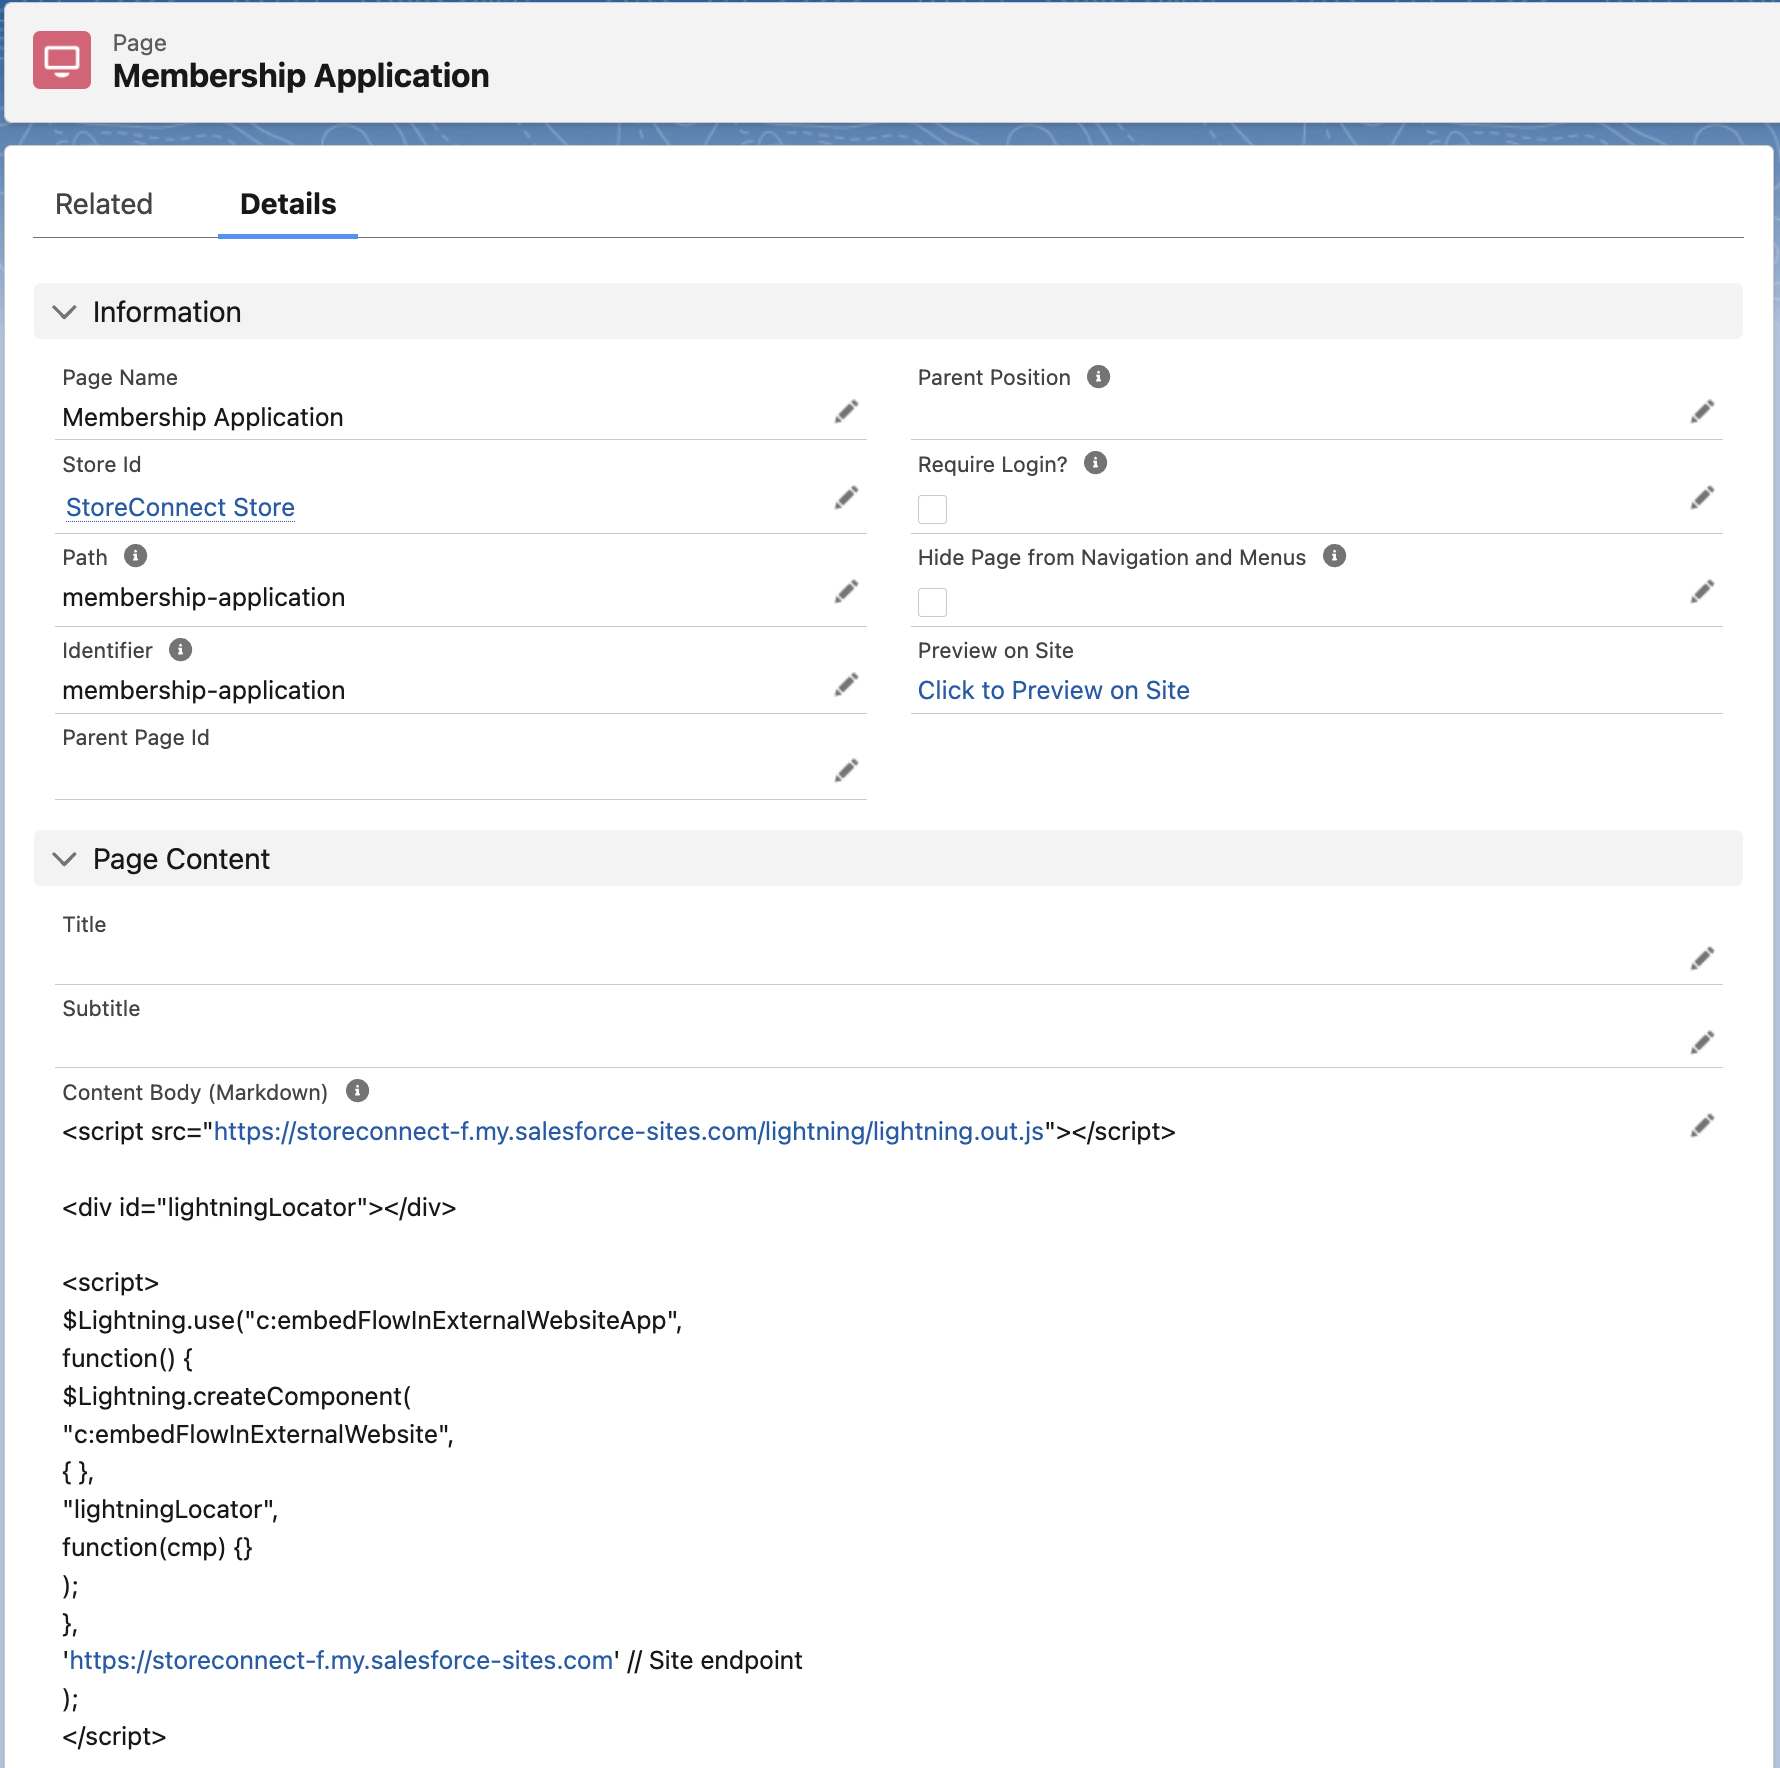
Task: Show info tooltip for Content Body
Action: click(x=357, y=1091)
